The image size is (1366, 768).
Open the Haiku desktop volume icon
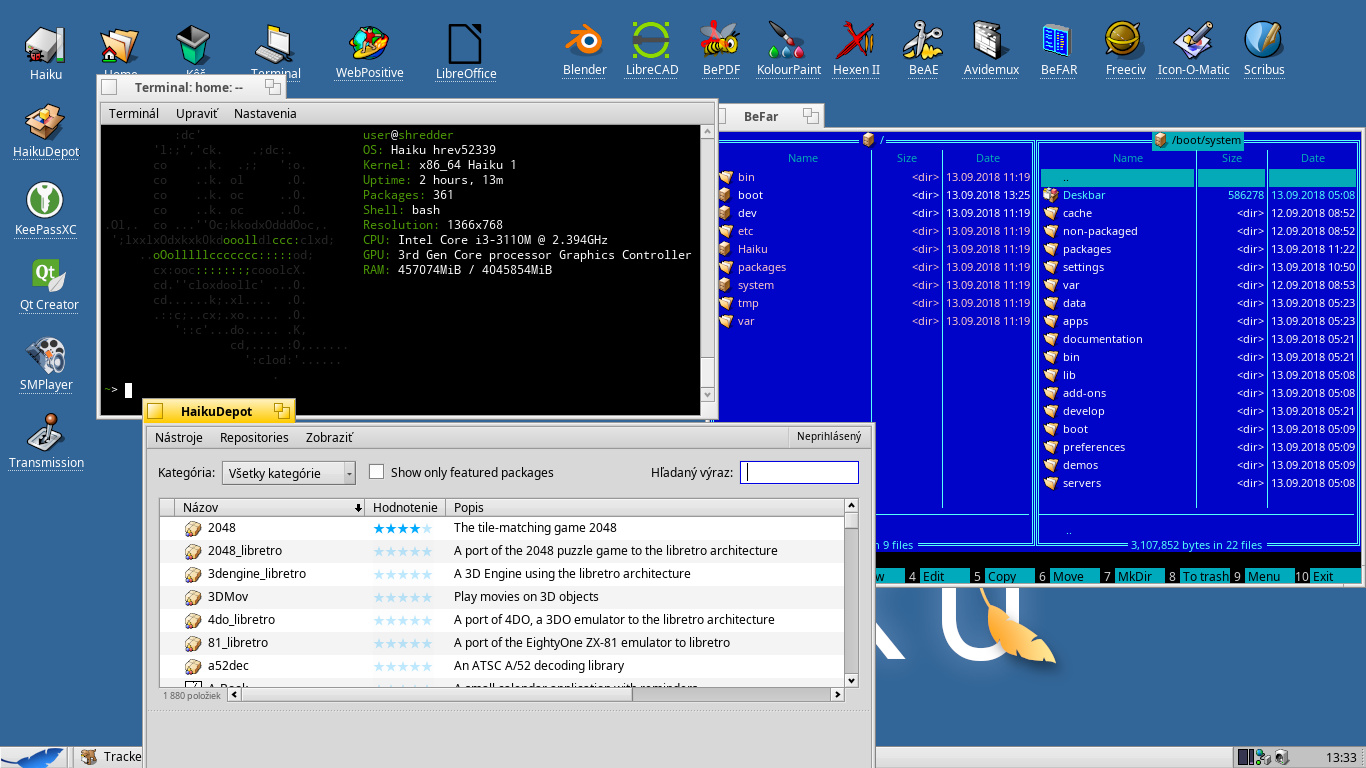pos(46,44)
